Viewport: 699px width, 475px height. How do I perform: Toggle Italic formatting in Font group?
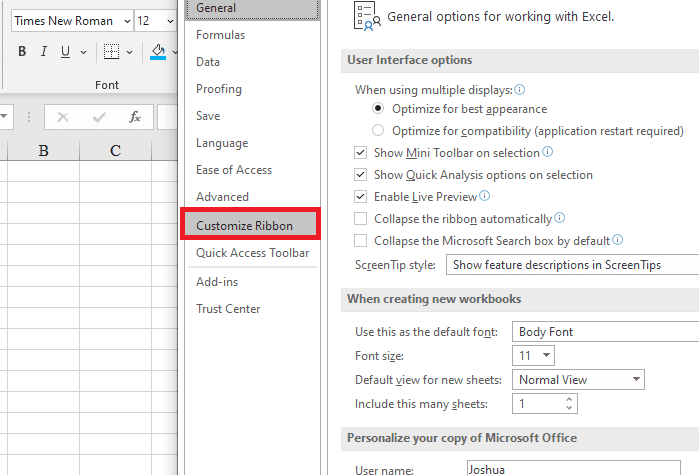pos(44,52)
